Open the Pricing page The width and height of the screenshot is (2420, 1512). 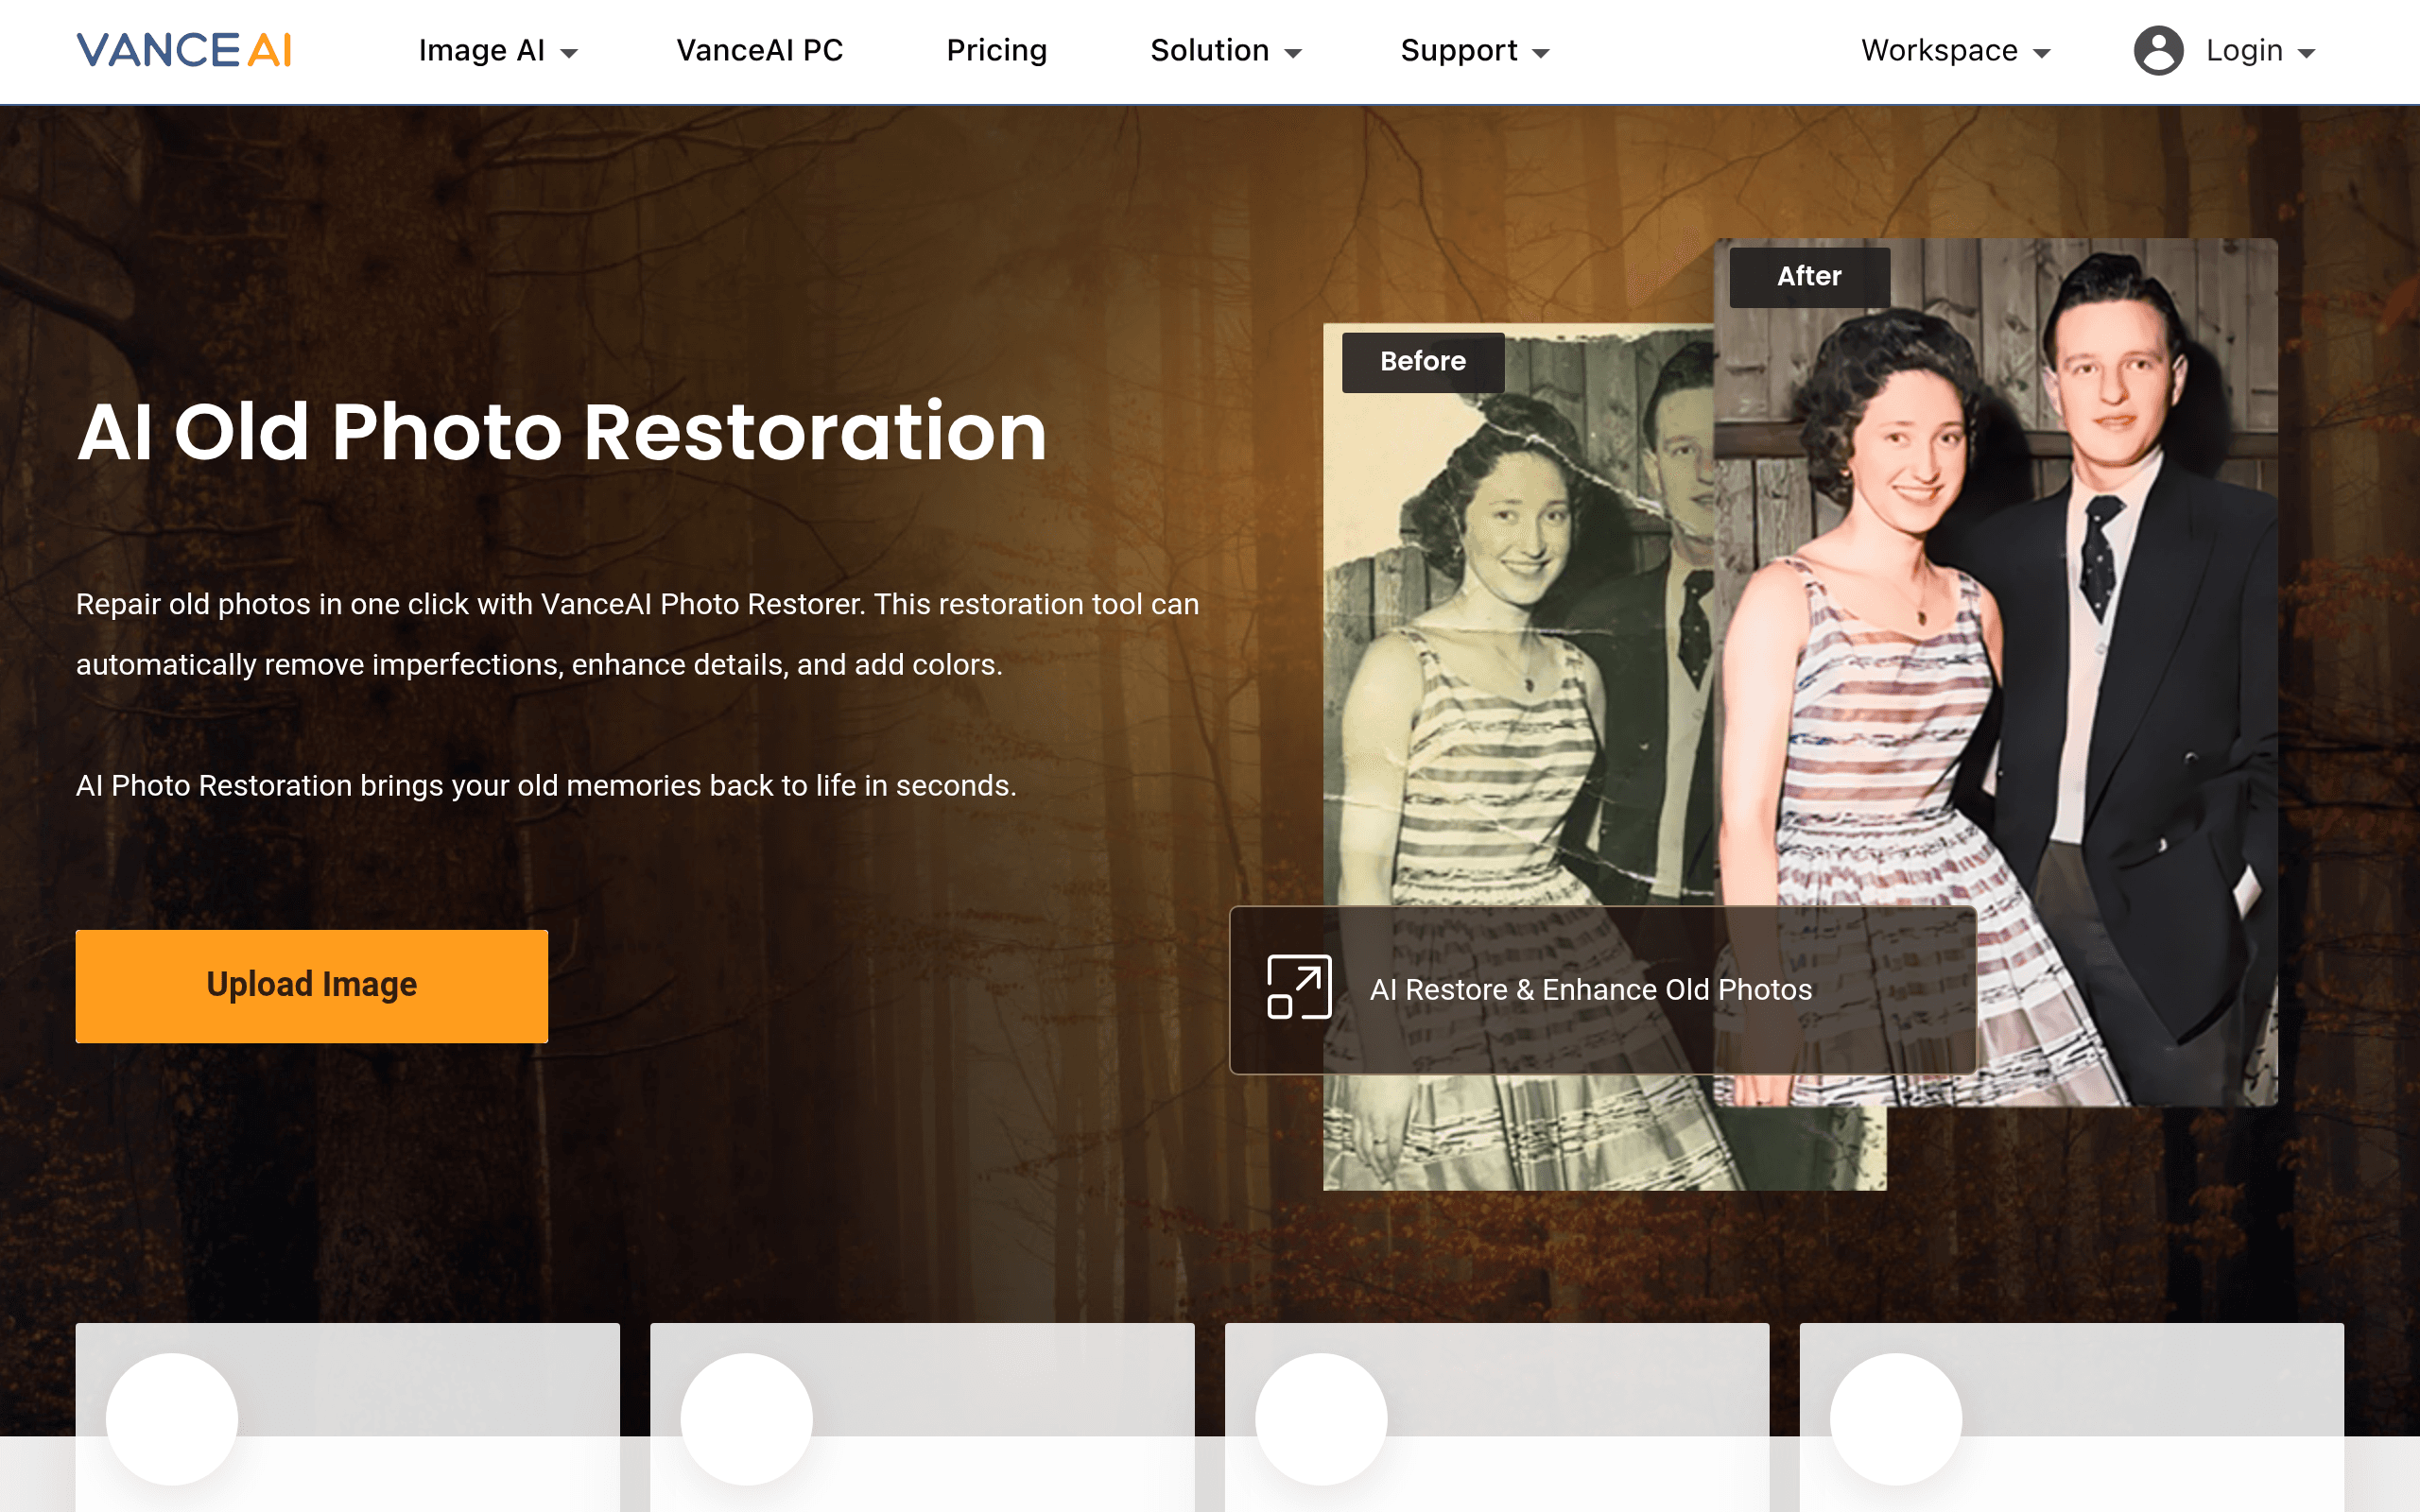tap(997, 50)
